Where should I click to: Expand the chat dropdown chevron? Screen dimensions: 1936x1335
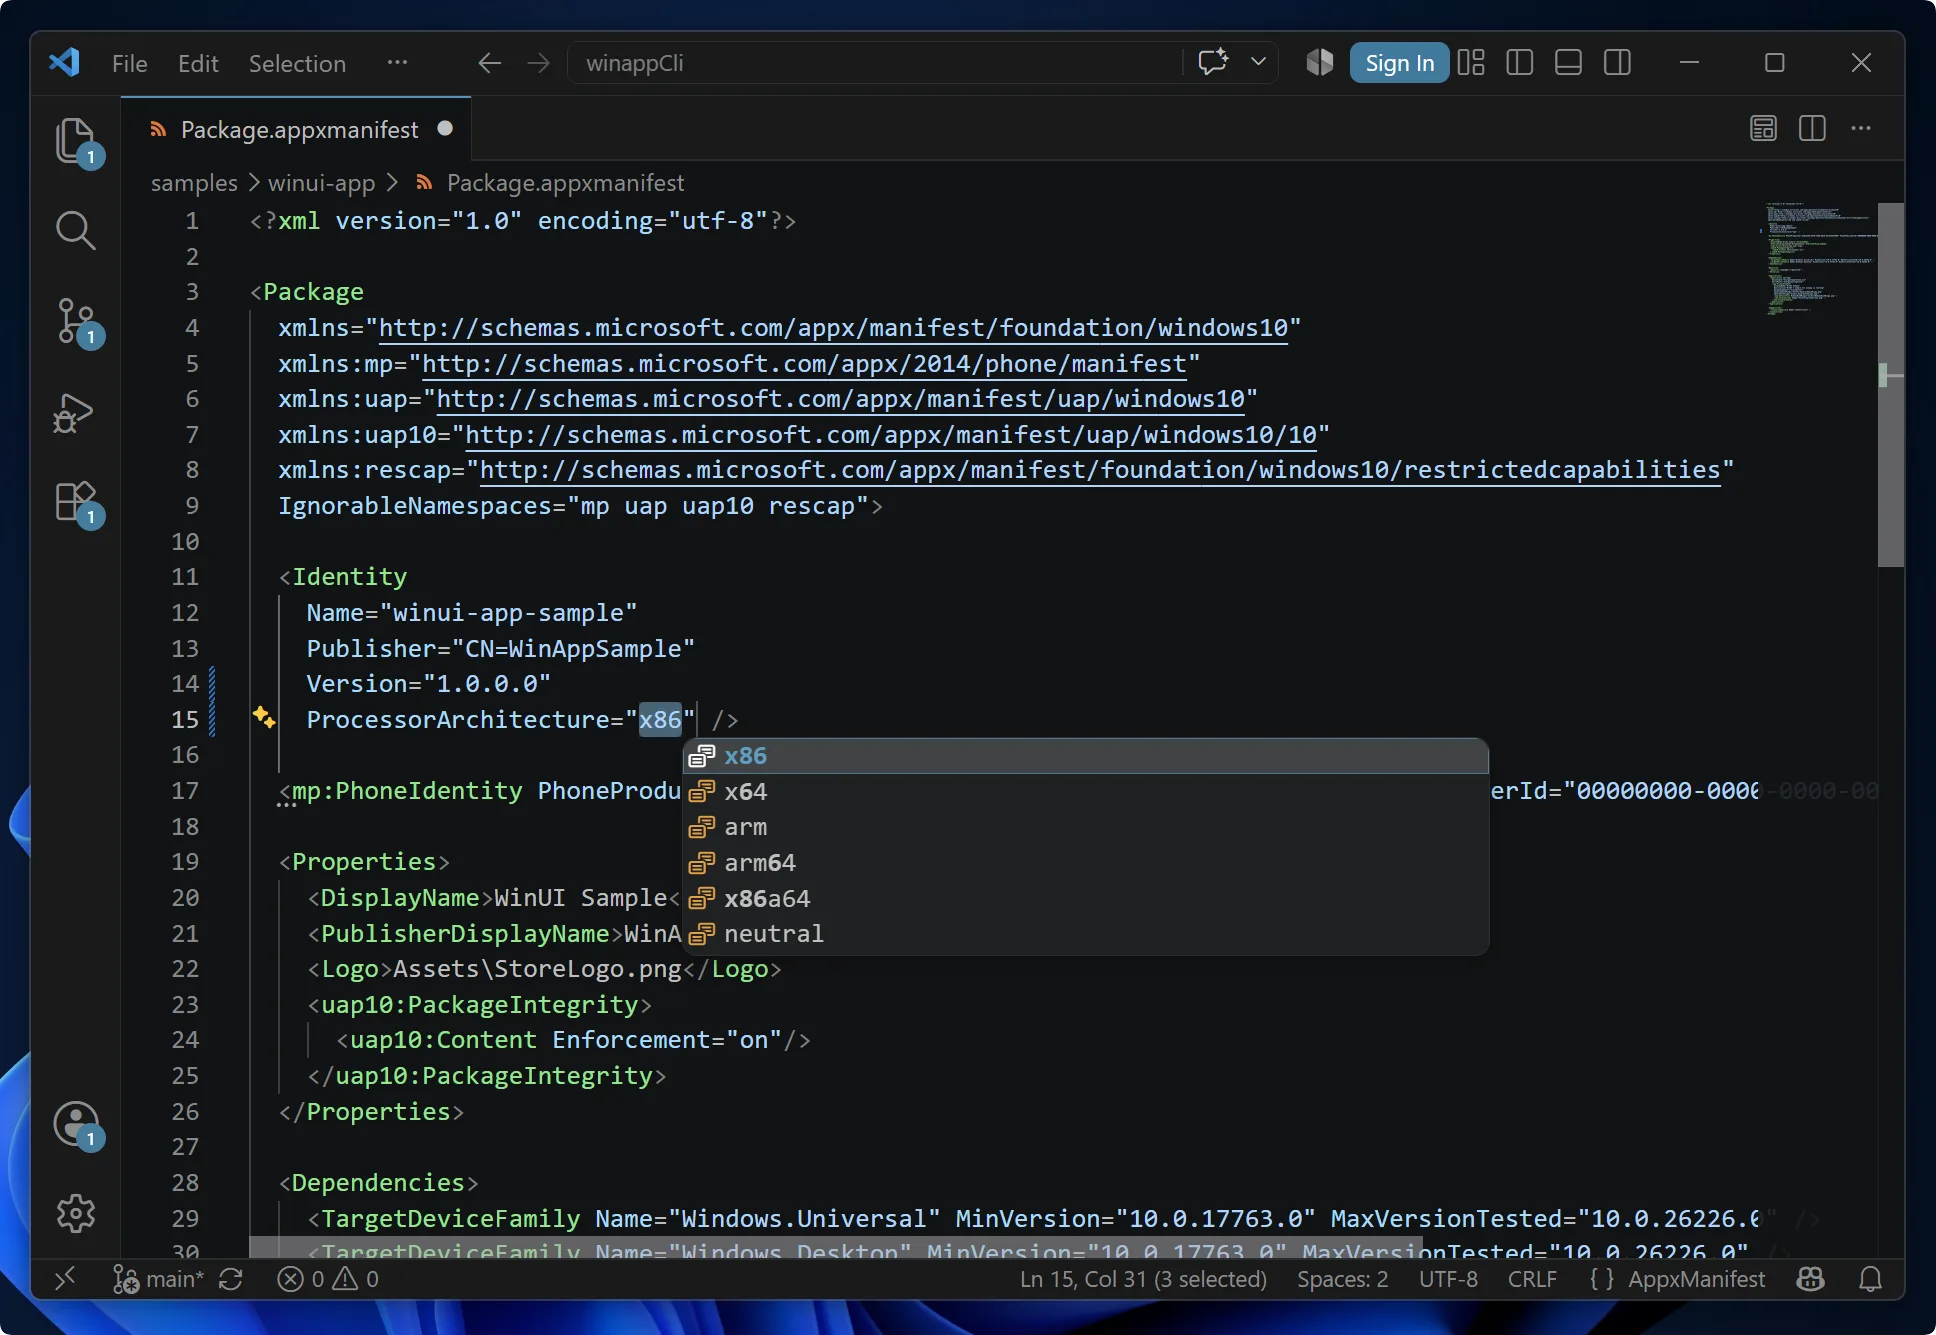point(1258,62)
